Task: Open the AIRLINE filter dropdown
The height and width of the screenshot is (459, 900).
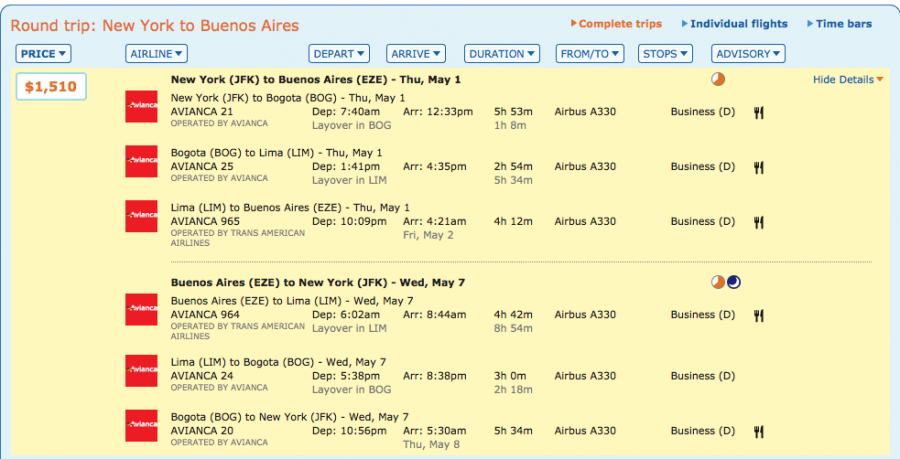Action: click(x=156, y=54)
